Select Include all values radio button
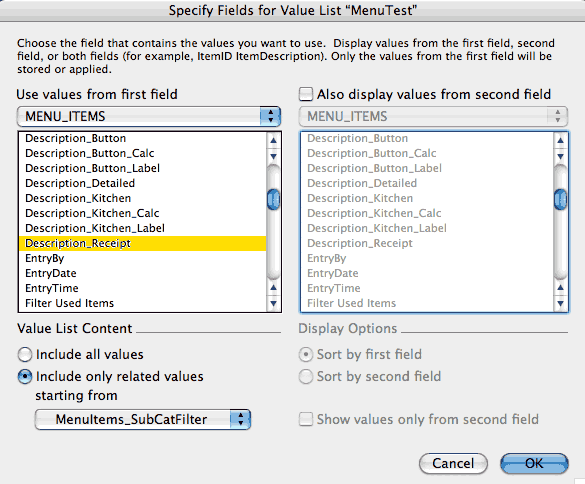Image resolution: width=585 pixels, height=484 pixels. point(25,355)
